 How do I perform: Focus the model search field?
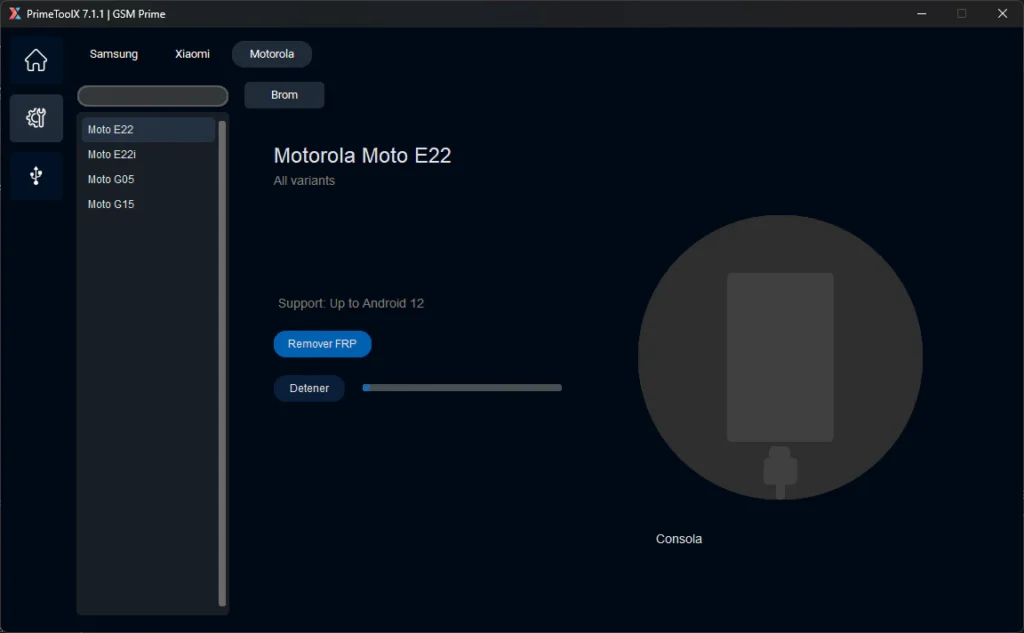coord(153,96)
